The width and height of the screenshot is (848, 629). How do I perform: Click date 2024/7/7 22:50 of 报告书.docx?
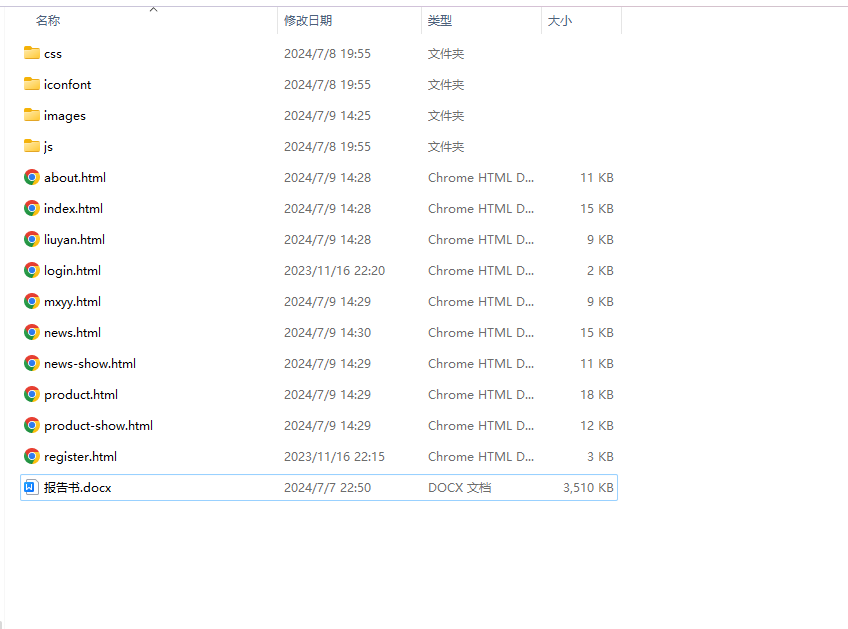[327, 487]
